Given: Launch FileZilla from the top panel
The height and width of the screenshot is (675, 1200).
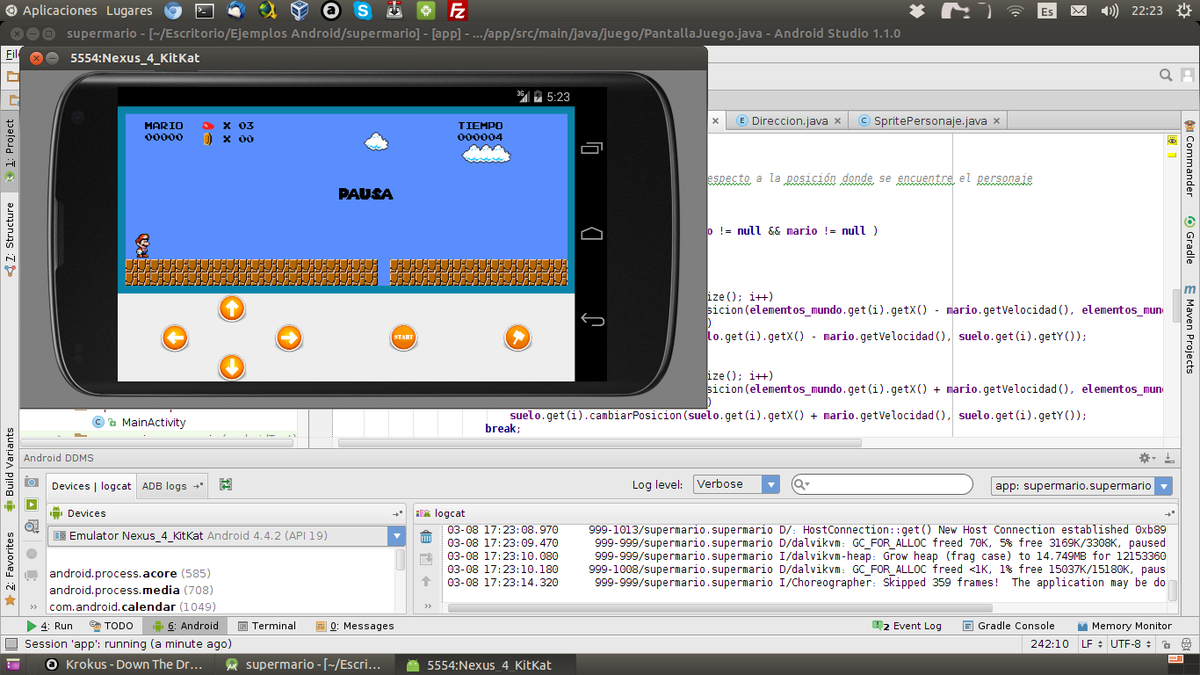Looking at the screenshot, I should click(x=457, y=11).
